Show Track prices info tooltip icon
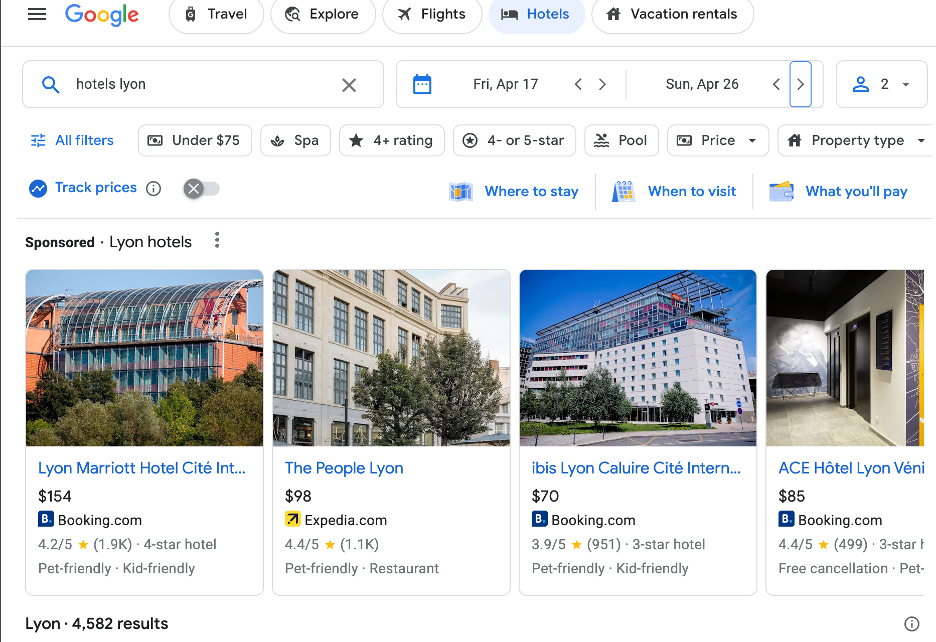 click(154, 189)
